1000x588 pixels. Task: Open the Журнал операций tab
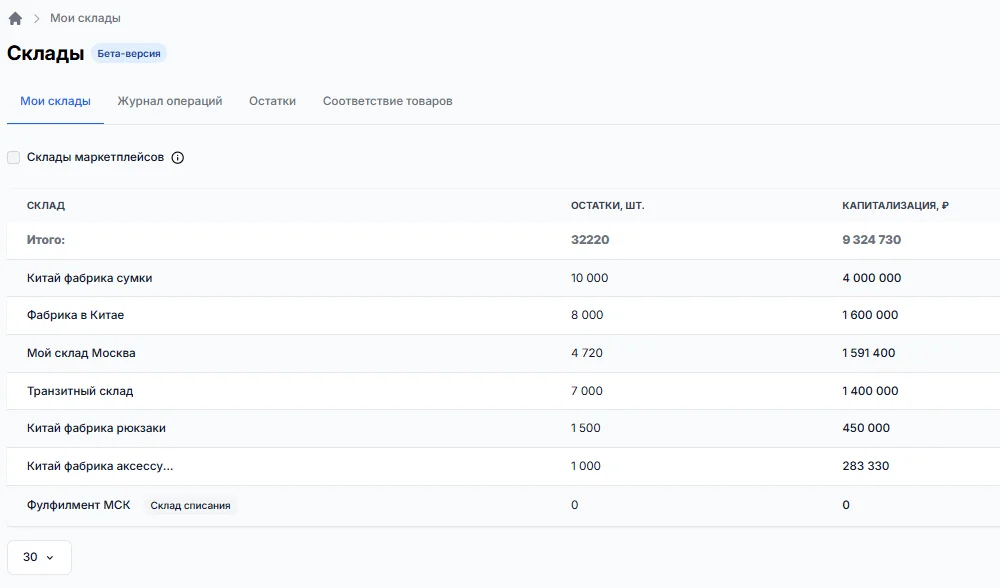(170, 101)
